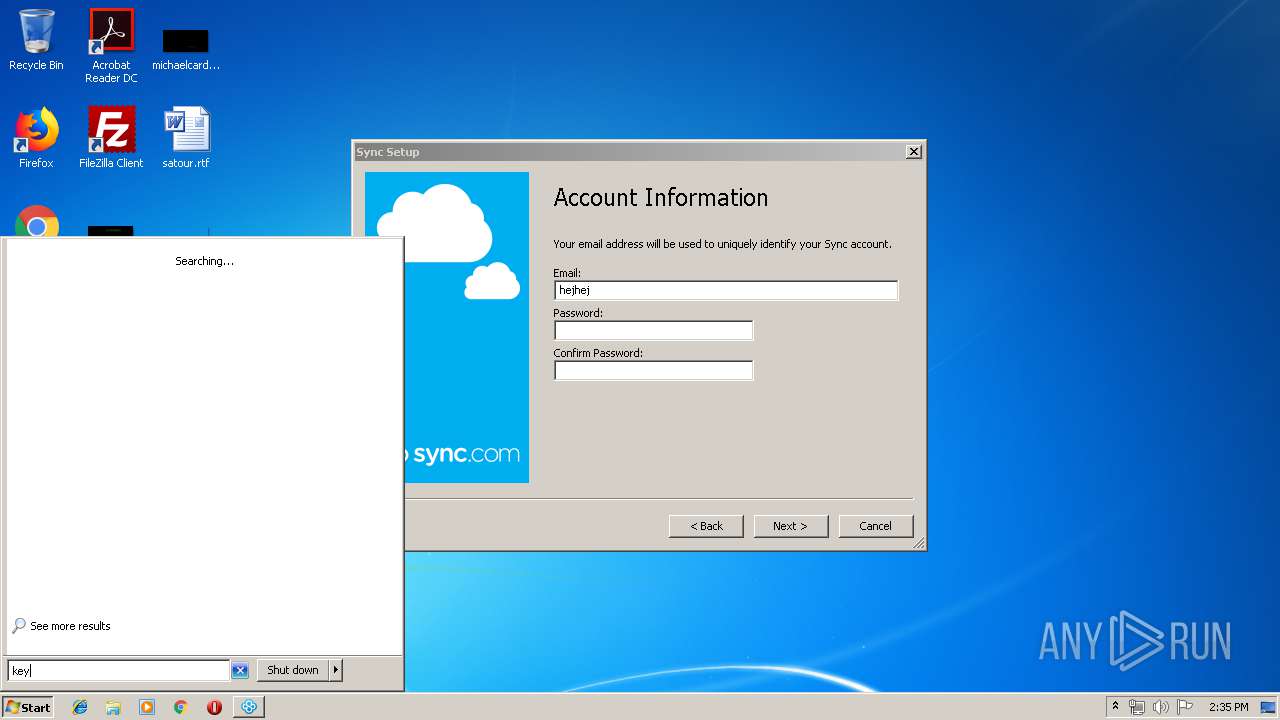The width and height of the screenshot is (1280, 720).
Task: Open Chrome from the taskbar
Action: coord(181,707)
